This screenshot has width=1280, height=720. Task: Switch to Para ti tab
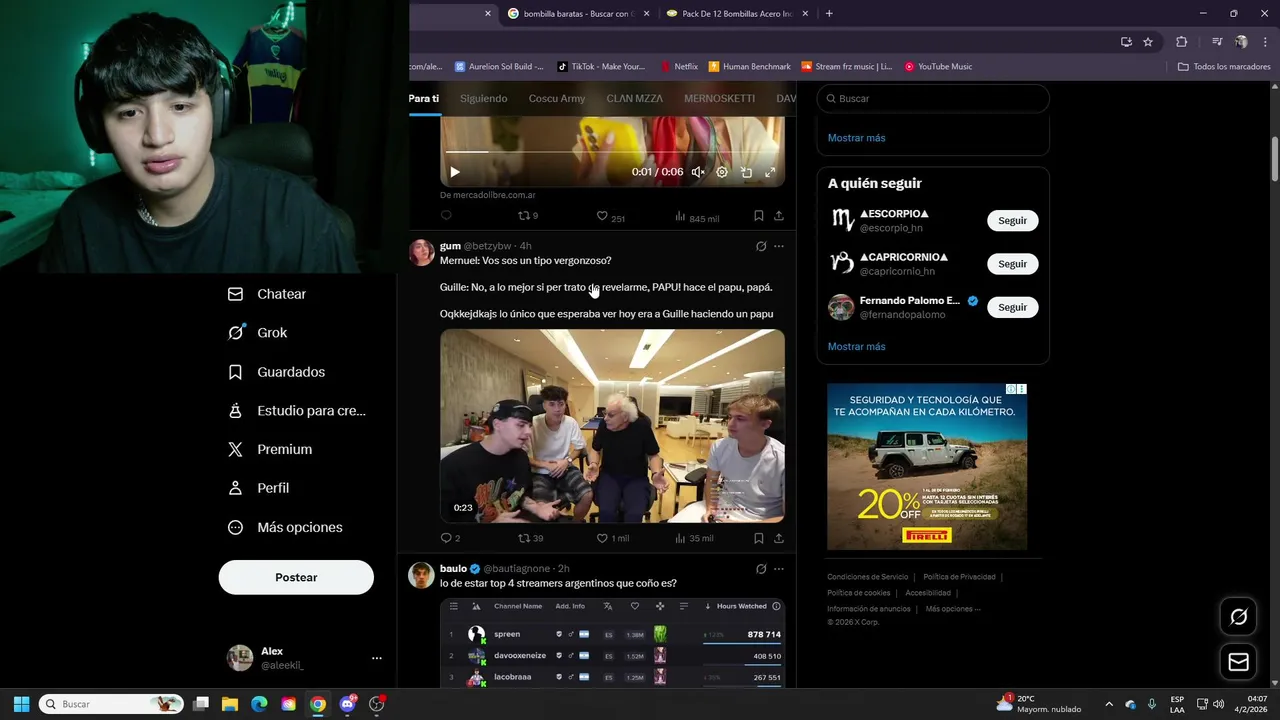tap(424, 99)
